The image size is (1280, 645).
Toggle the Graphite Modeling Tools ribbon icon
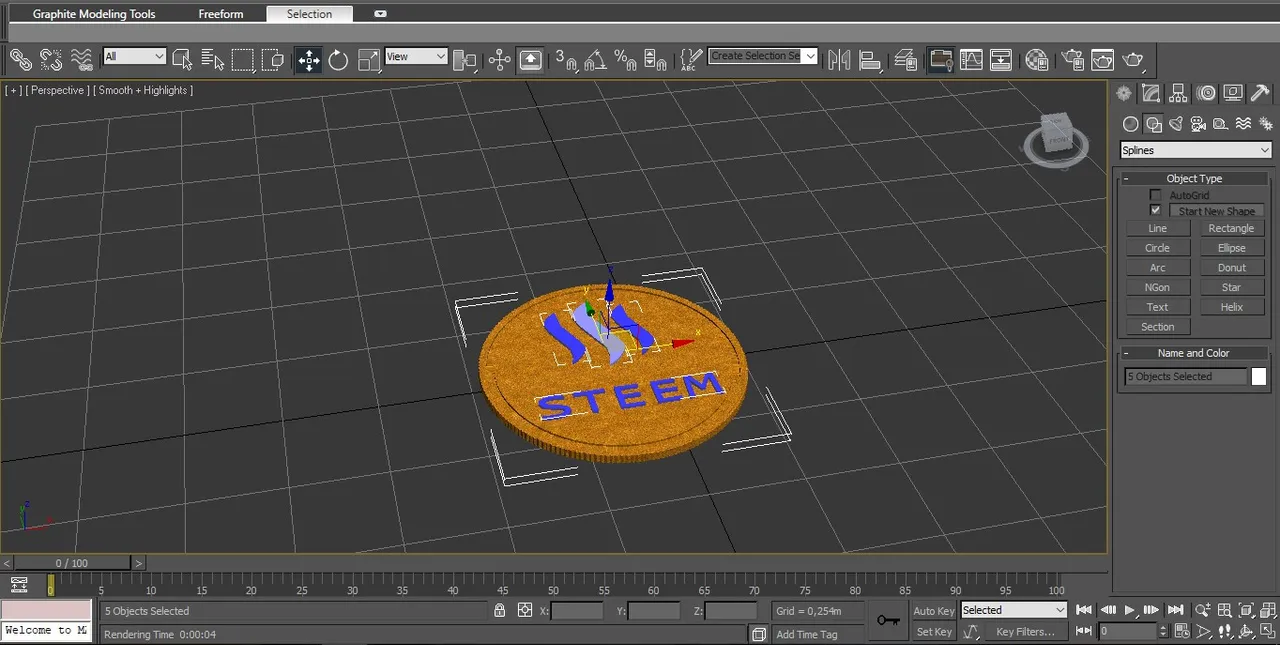[x=940, y=60]
